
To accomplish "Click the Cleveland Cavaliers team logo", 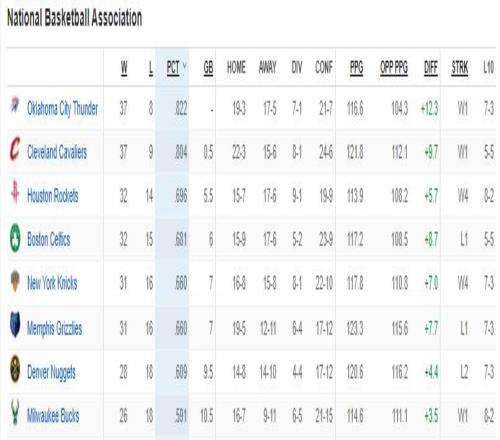I will click(15, 148).
